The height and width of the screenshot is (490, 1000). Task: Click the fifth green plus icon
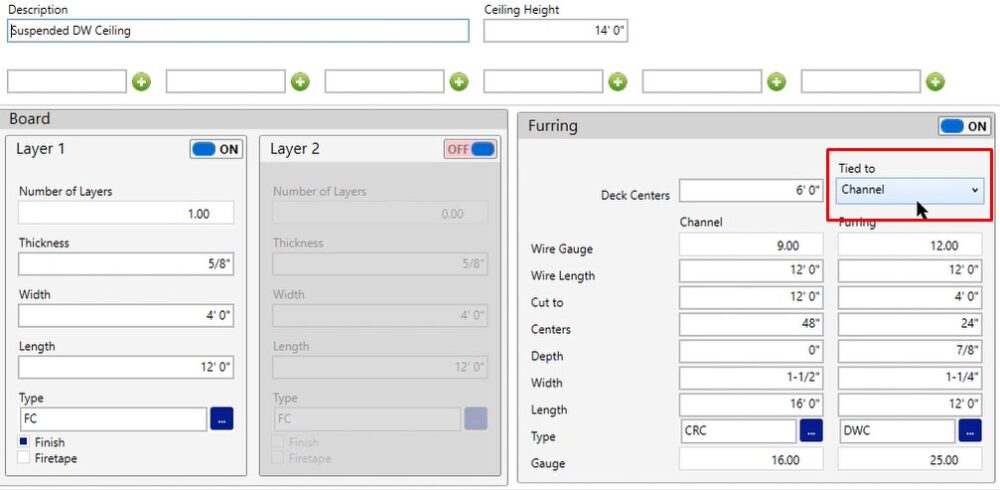pos(776,82)
